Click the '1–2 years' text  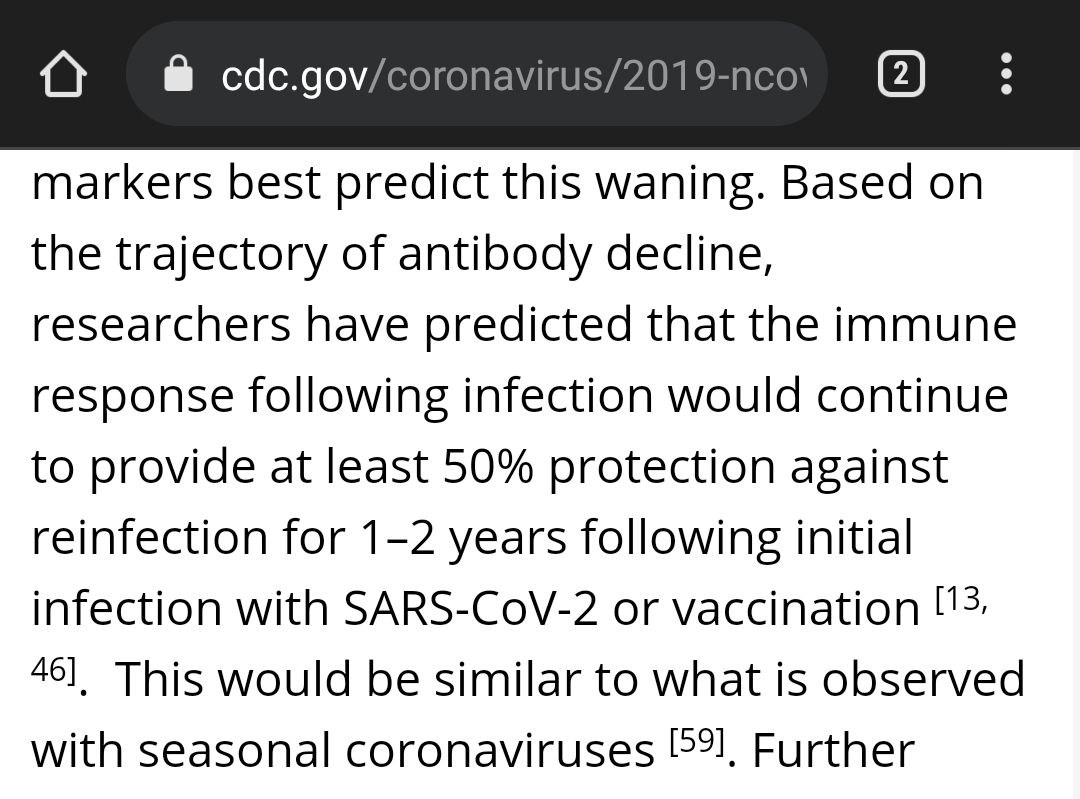pyautogui.click(x=464, y=539)
